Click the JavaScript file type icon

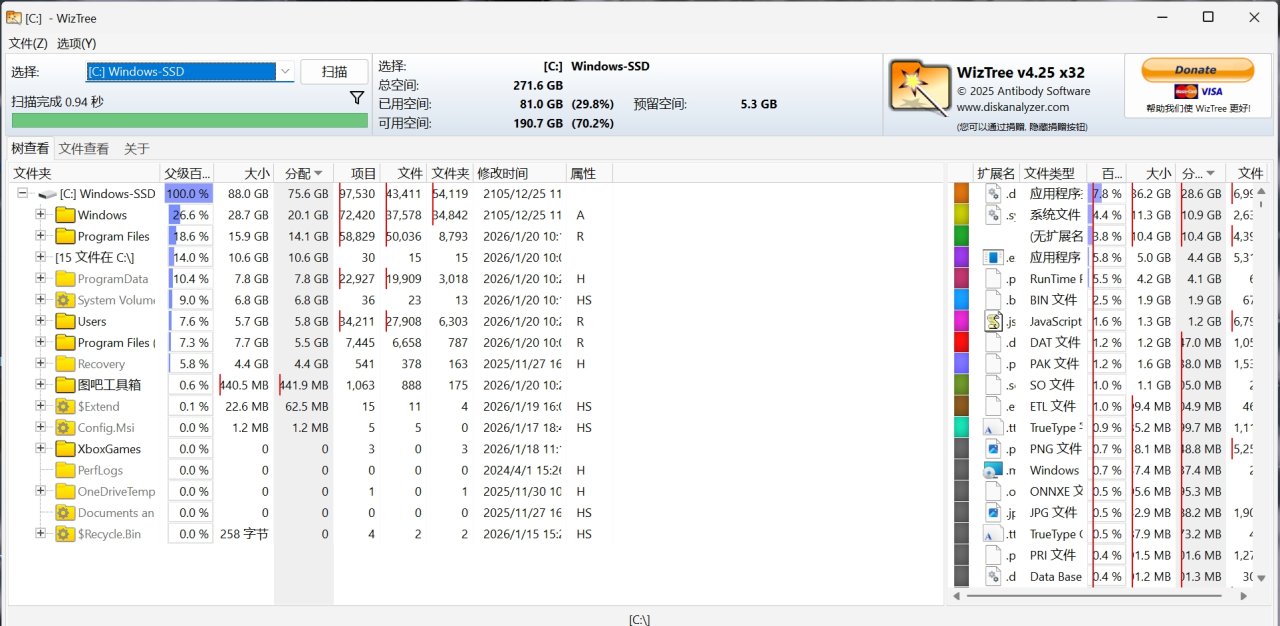tap(993, 321)
